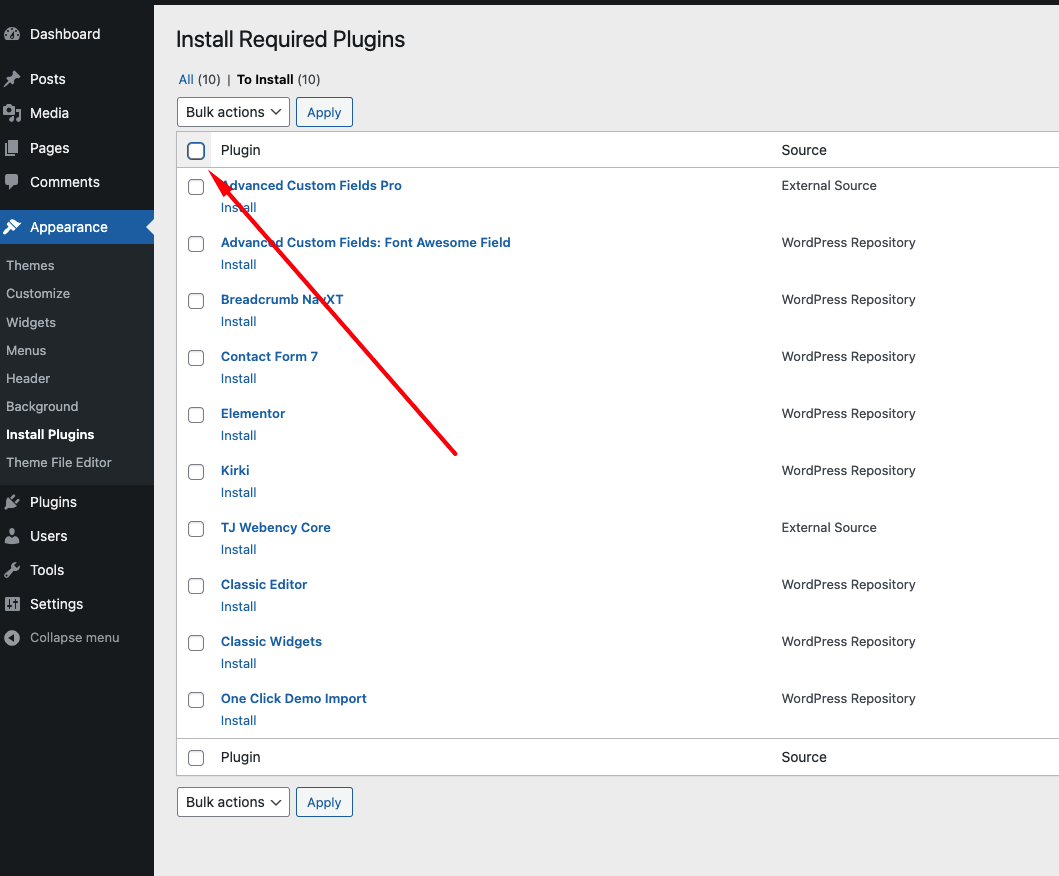Click Collapse menu label
The image size is (1059, 876).
click(x=74, y=638)
